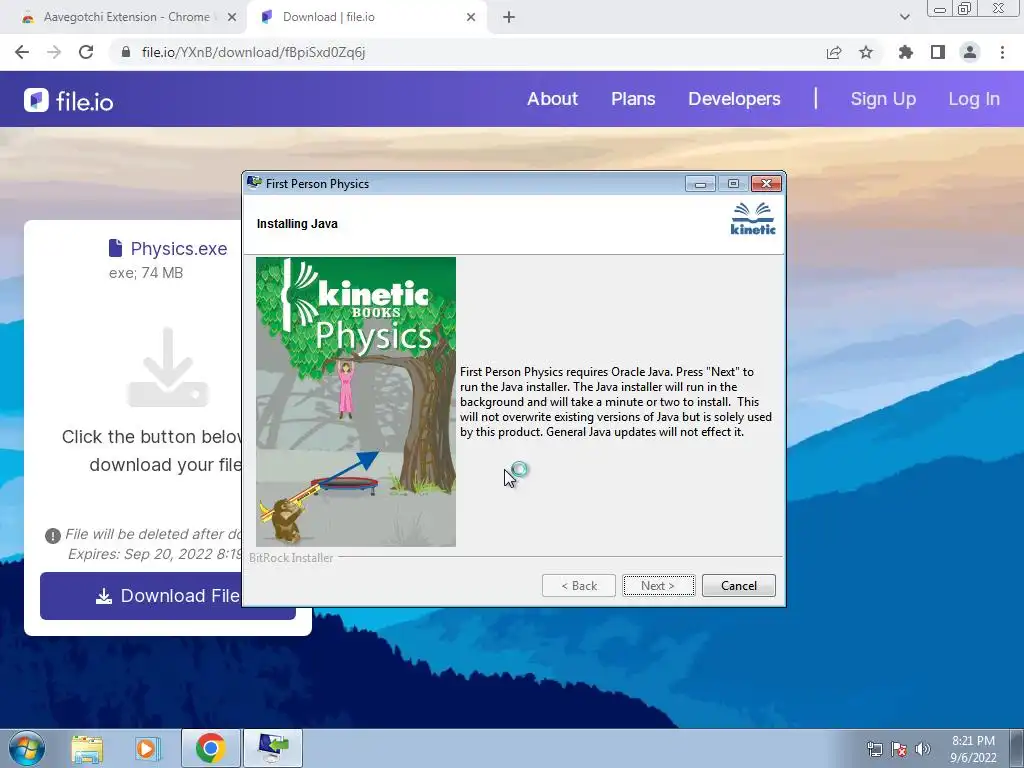Click the volume speaker tray icon
Image resolution: width=1024 pixels, height=768 pixels.
[x=923, y=749]
